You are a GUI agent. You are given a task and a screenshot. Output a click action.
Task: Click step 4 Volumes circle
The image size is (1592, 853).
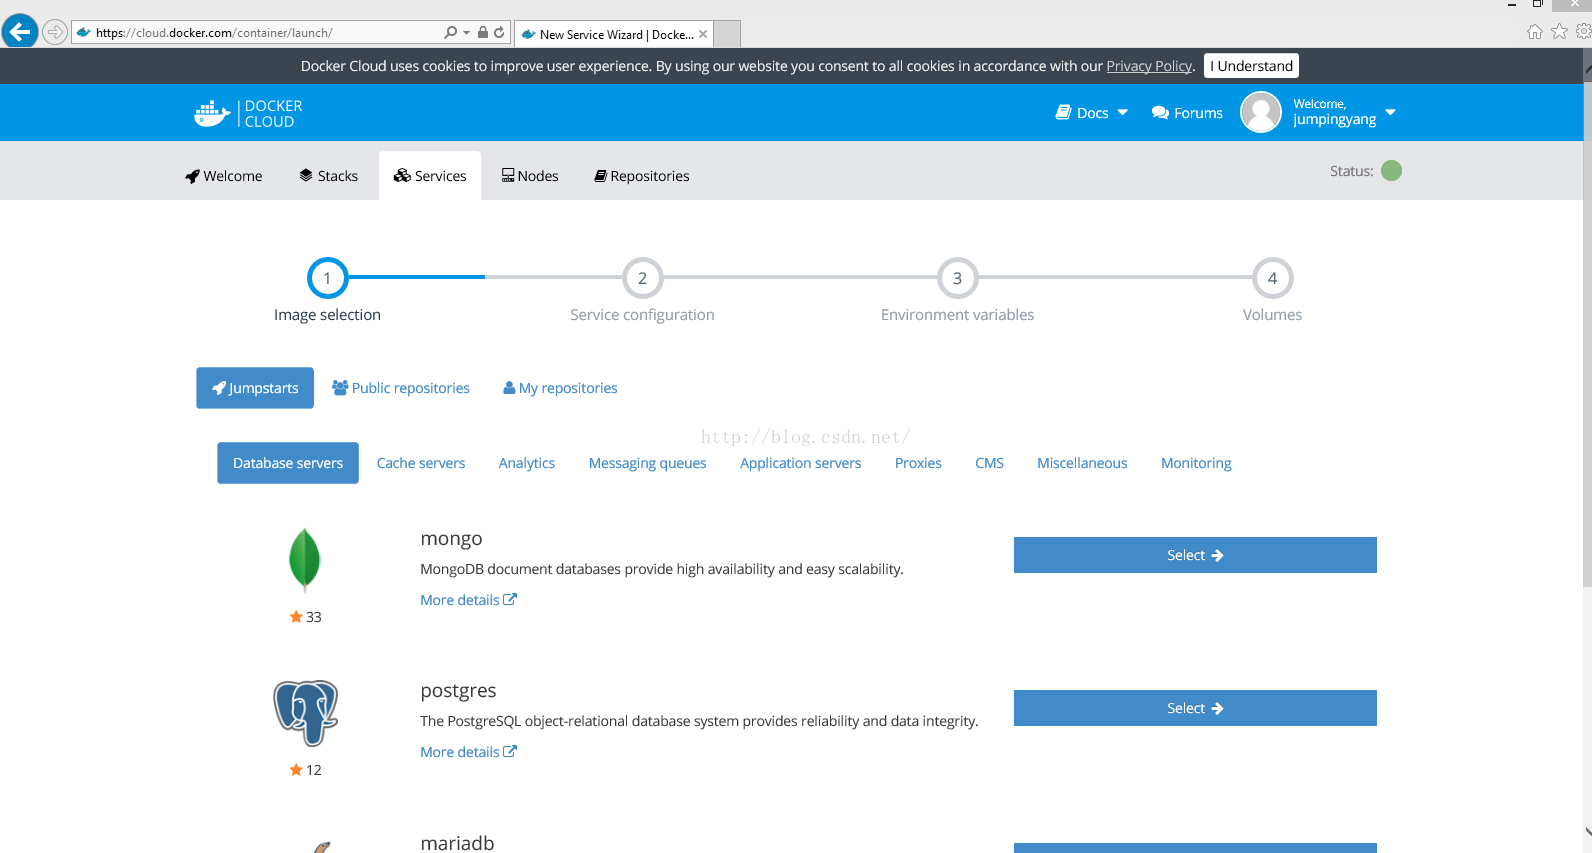point(1272,278)
